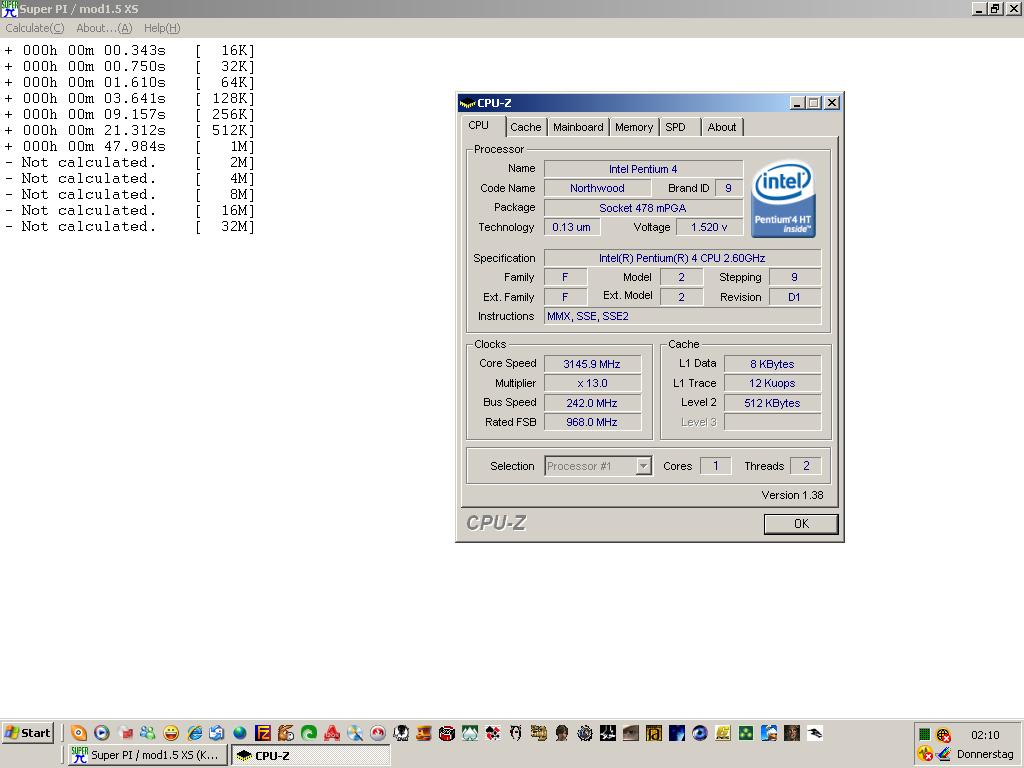1024x768 pixels.
Task: Click the Core Speed 3145.9 MHz field
Action: pyautogui.click(x=592, y=364)
